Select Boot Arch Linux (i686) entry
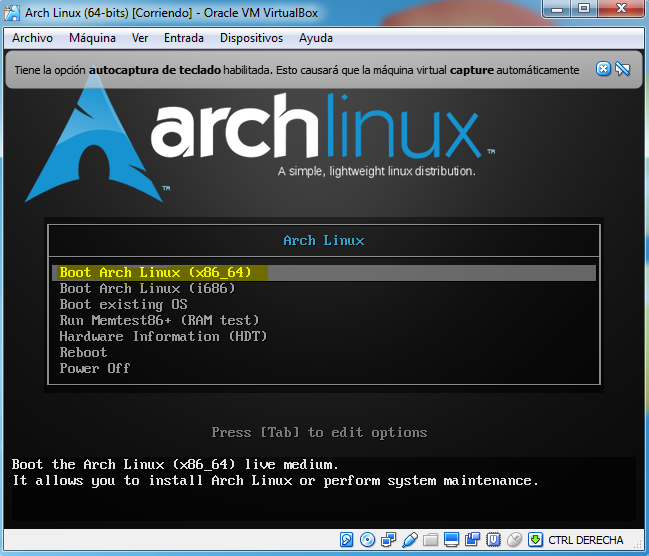 point(147,288)
